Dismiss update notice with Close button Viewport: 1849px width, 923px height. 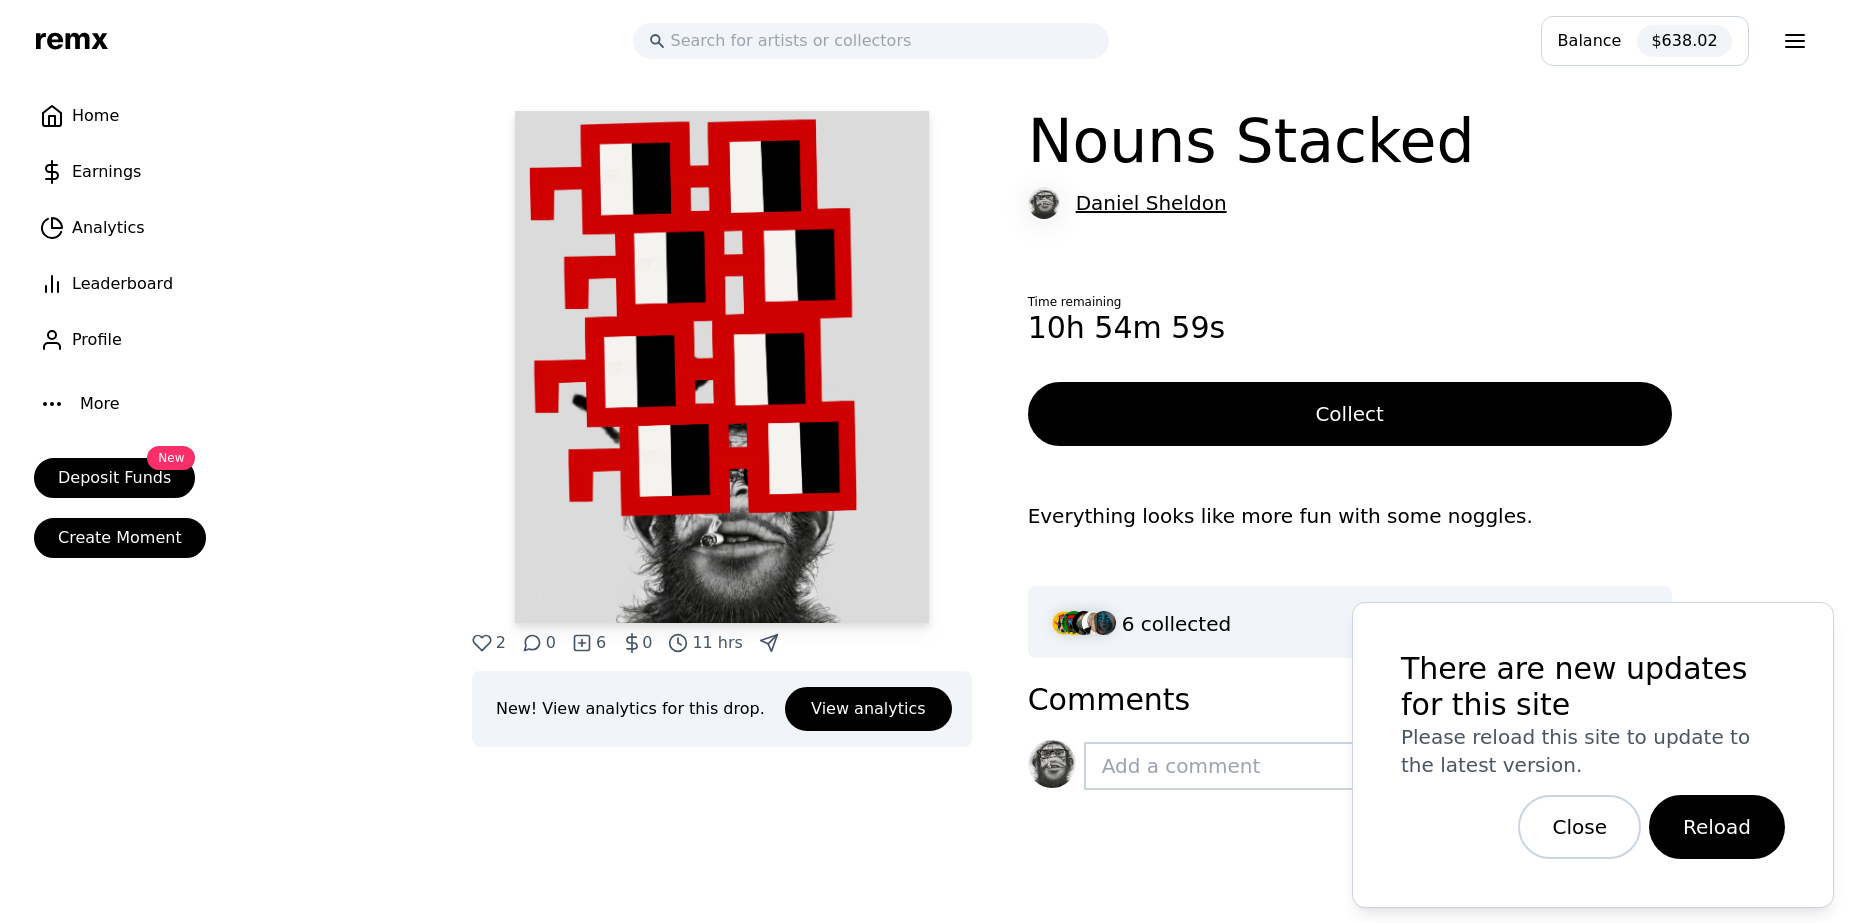point(1579,827)
